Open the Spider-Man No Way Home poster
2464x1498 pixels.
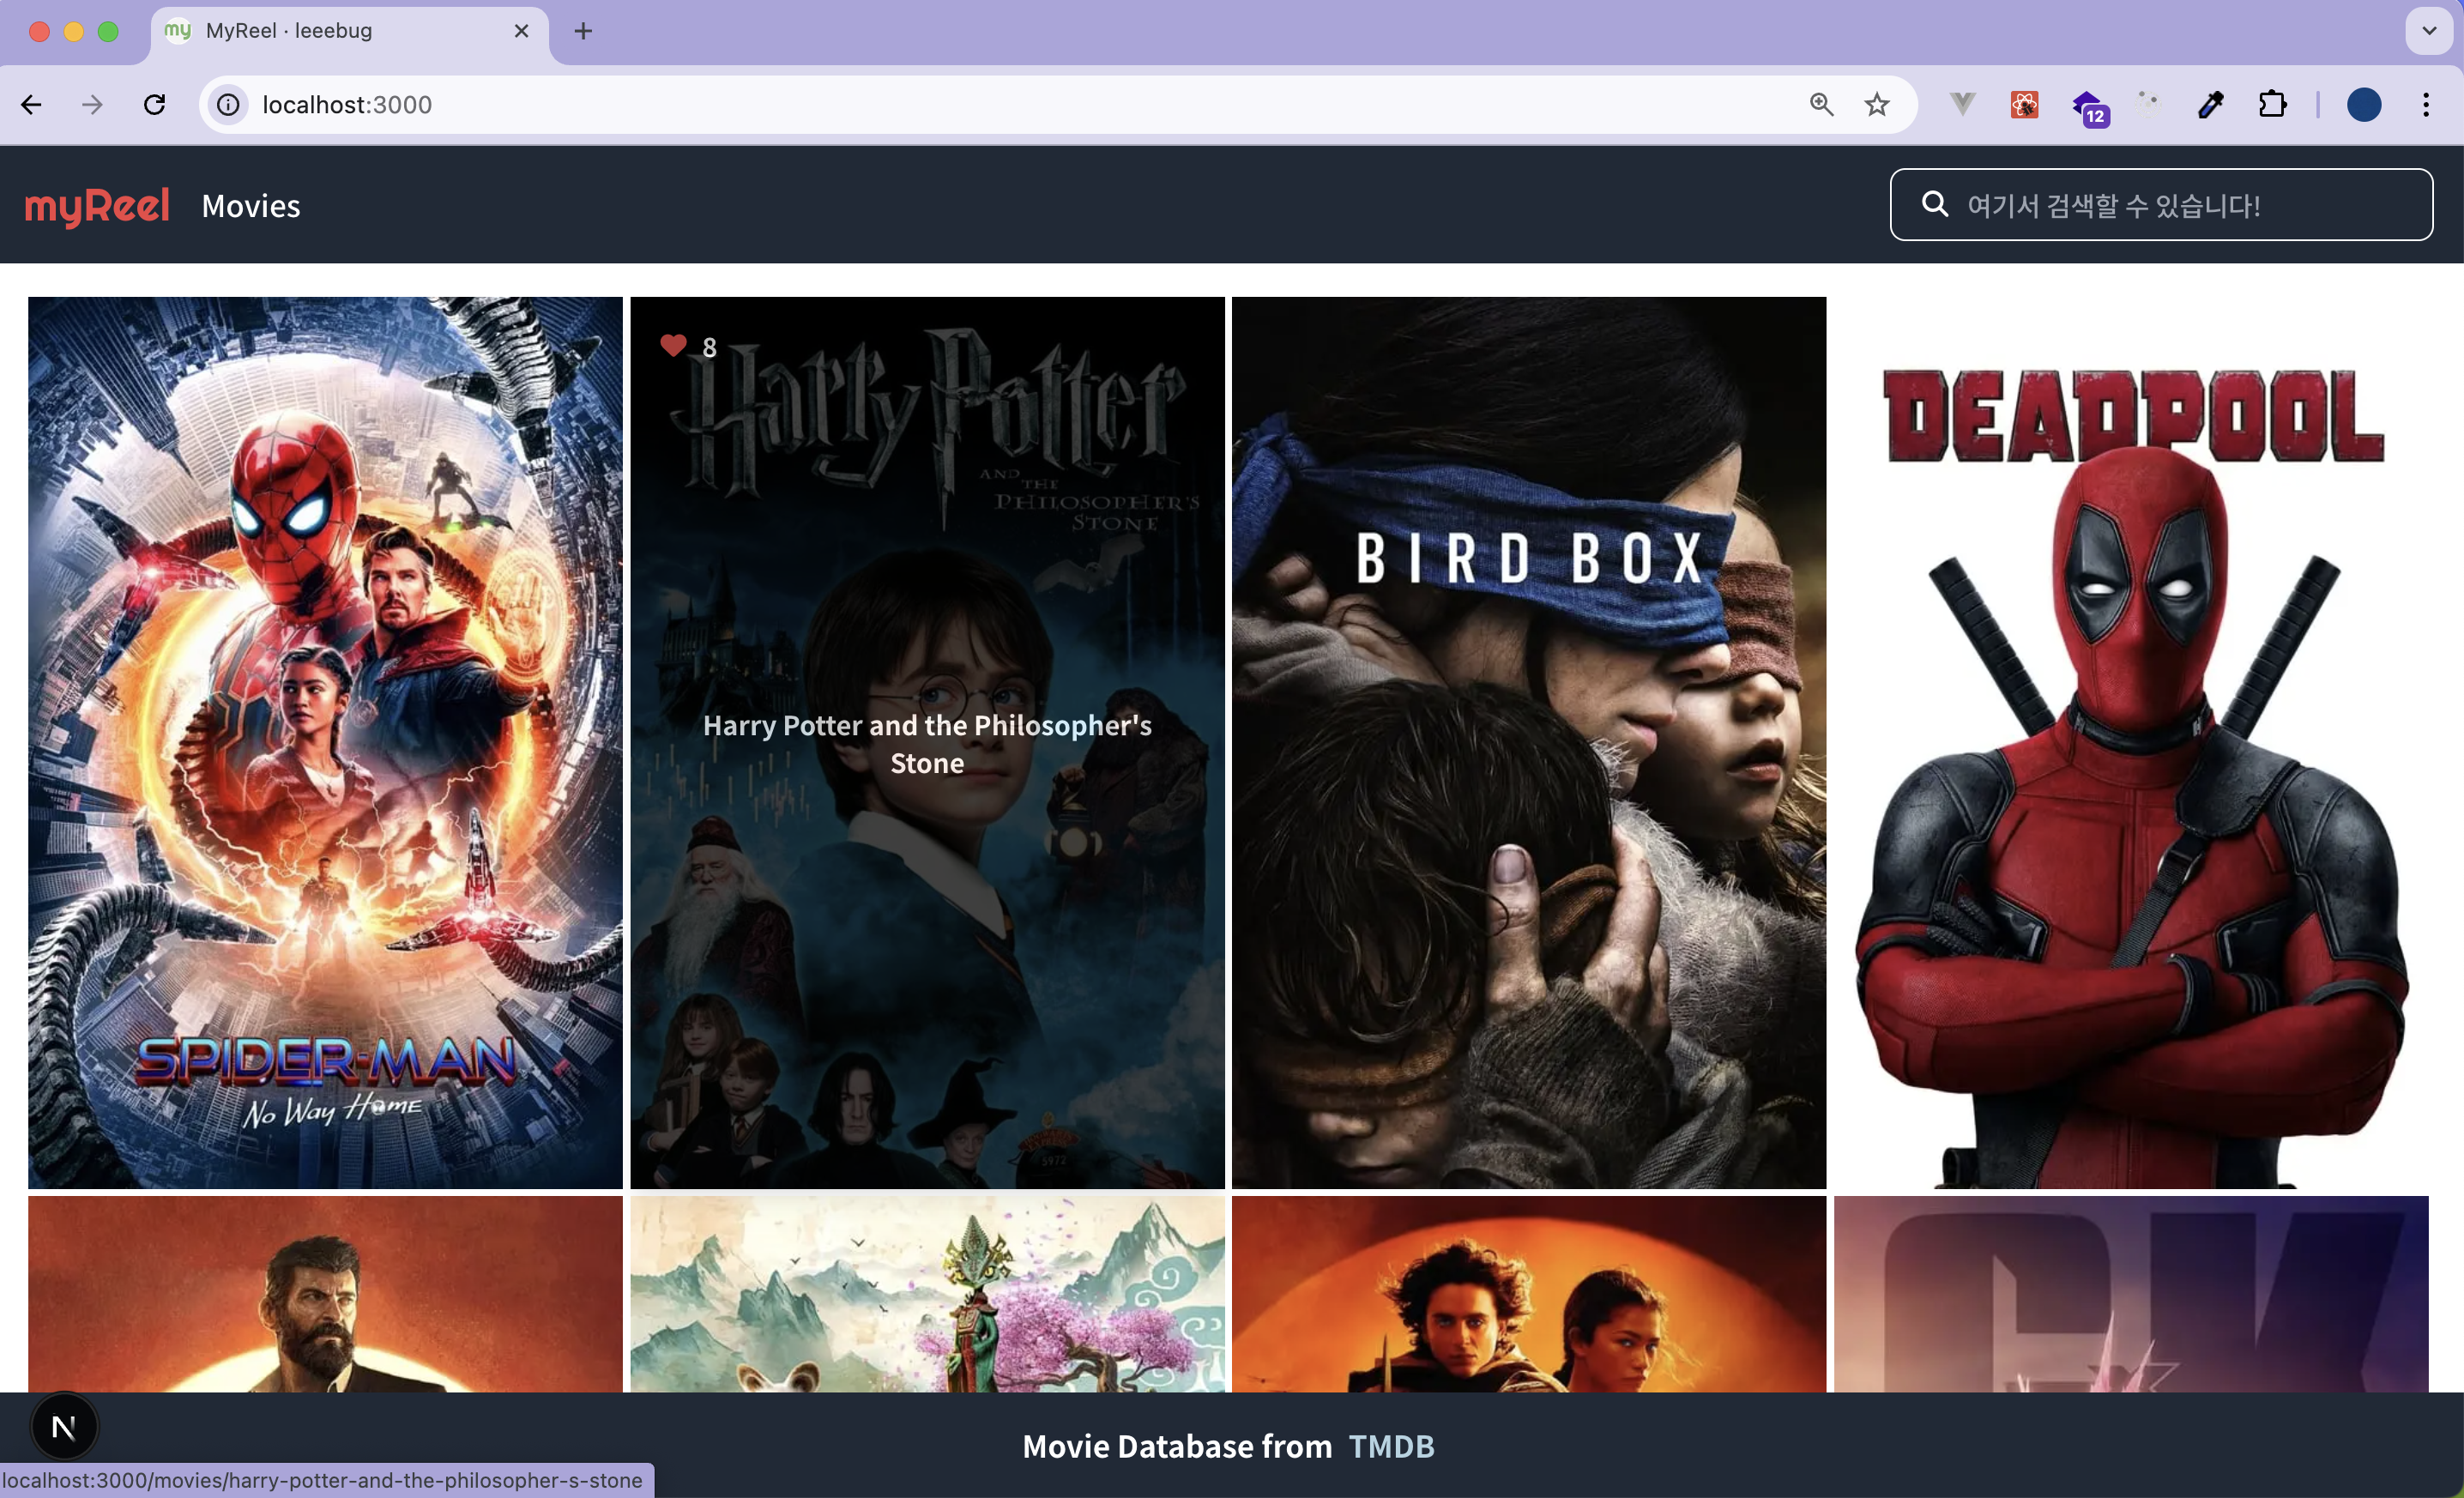(x=325, y=742)
